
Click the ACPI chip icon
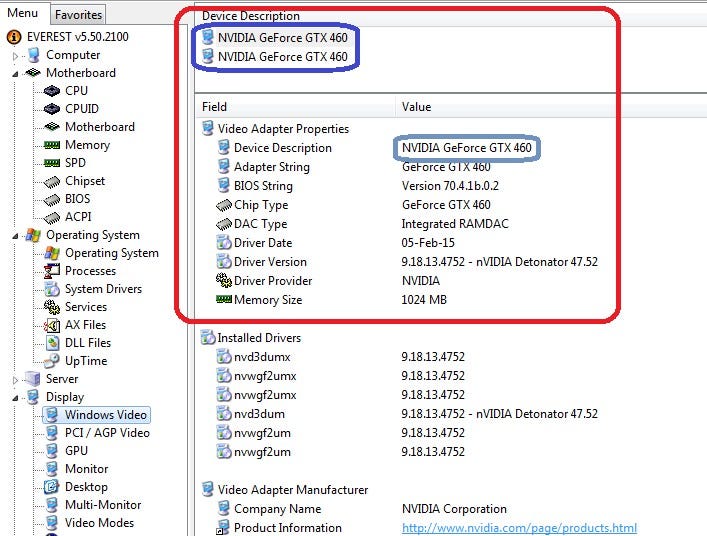[52, 218]
